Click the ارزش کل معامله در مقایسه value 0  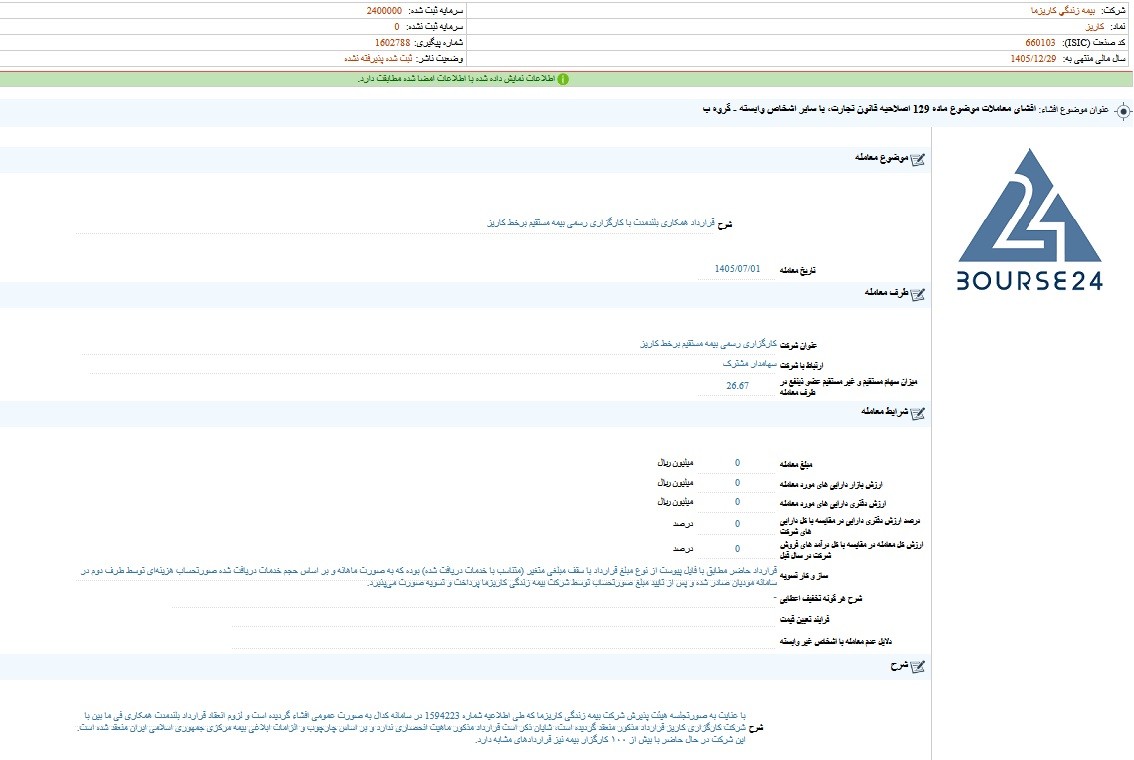(737, 549)
